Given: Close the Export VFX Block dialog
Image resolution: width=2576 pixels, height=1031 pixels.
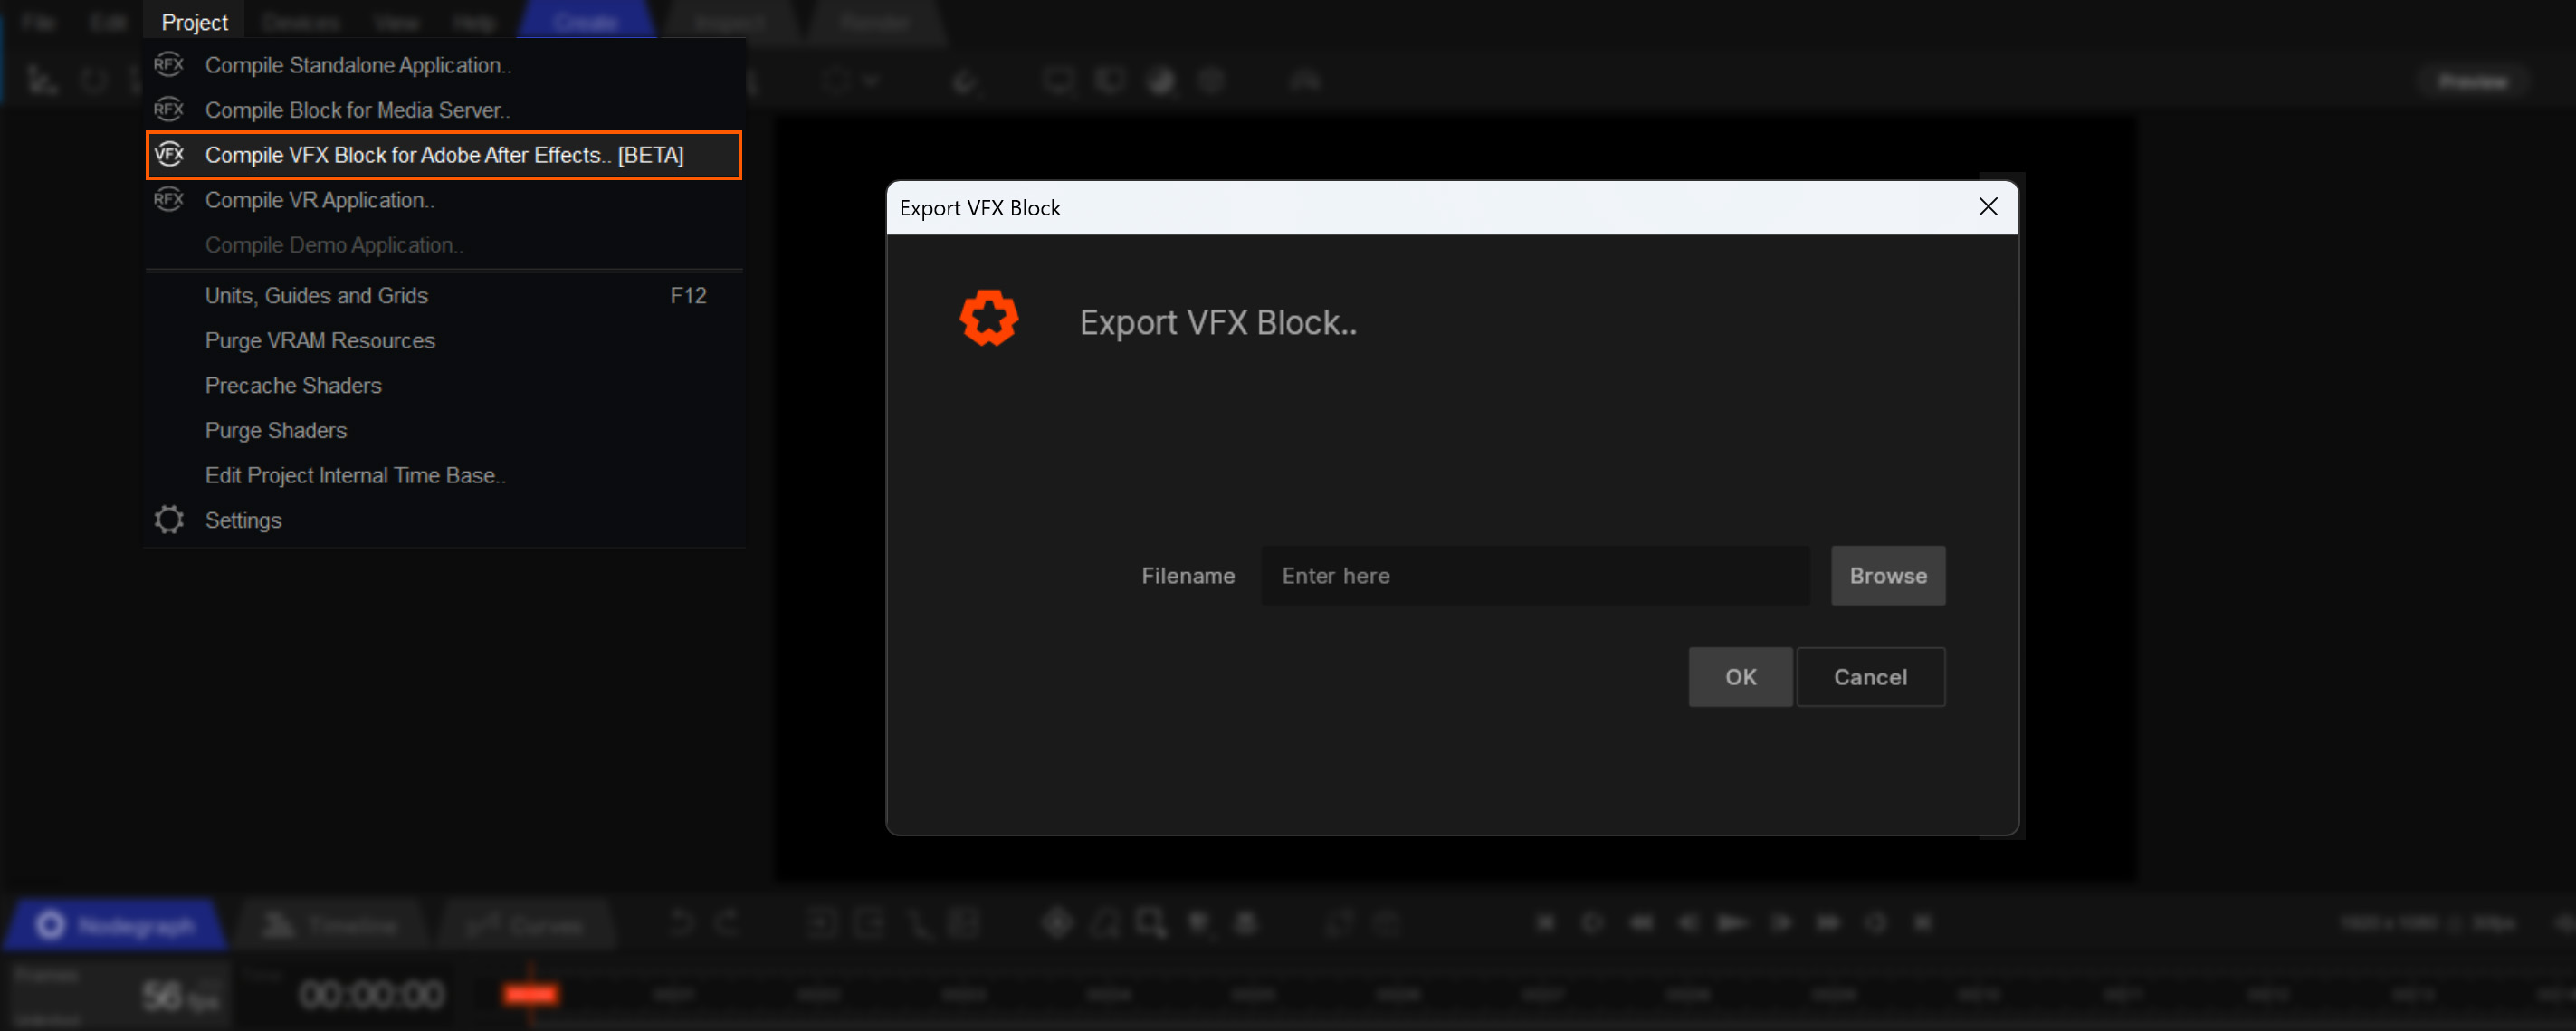Looking at the screenshot, I should click(1987, 207).
